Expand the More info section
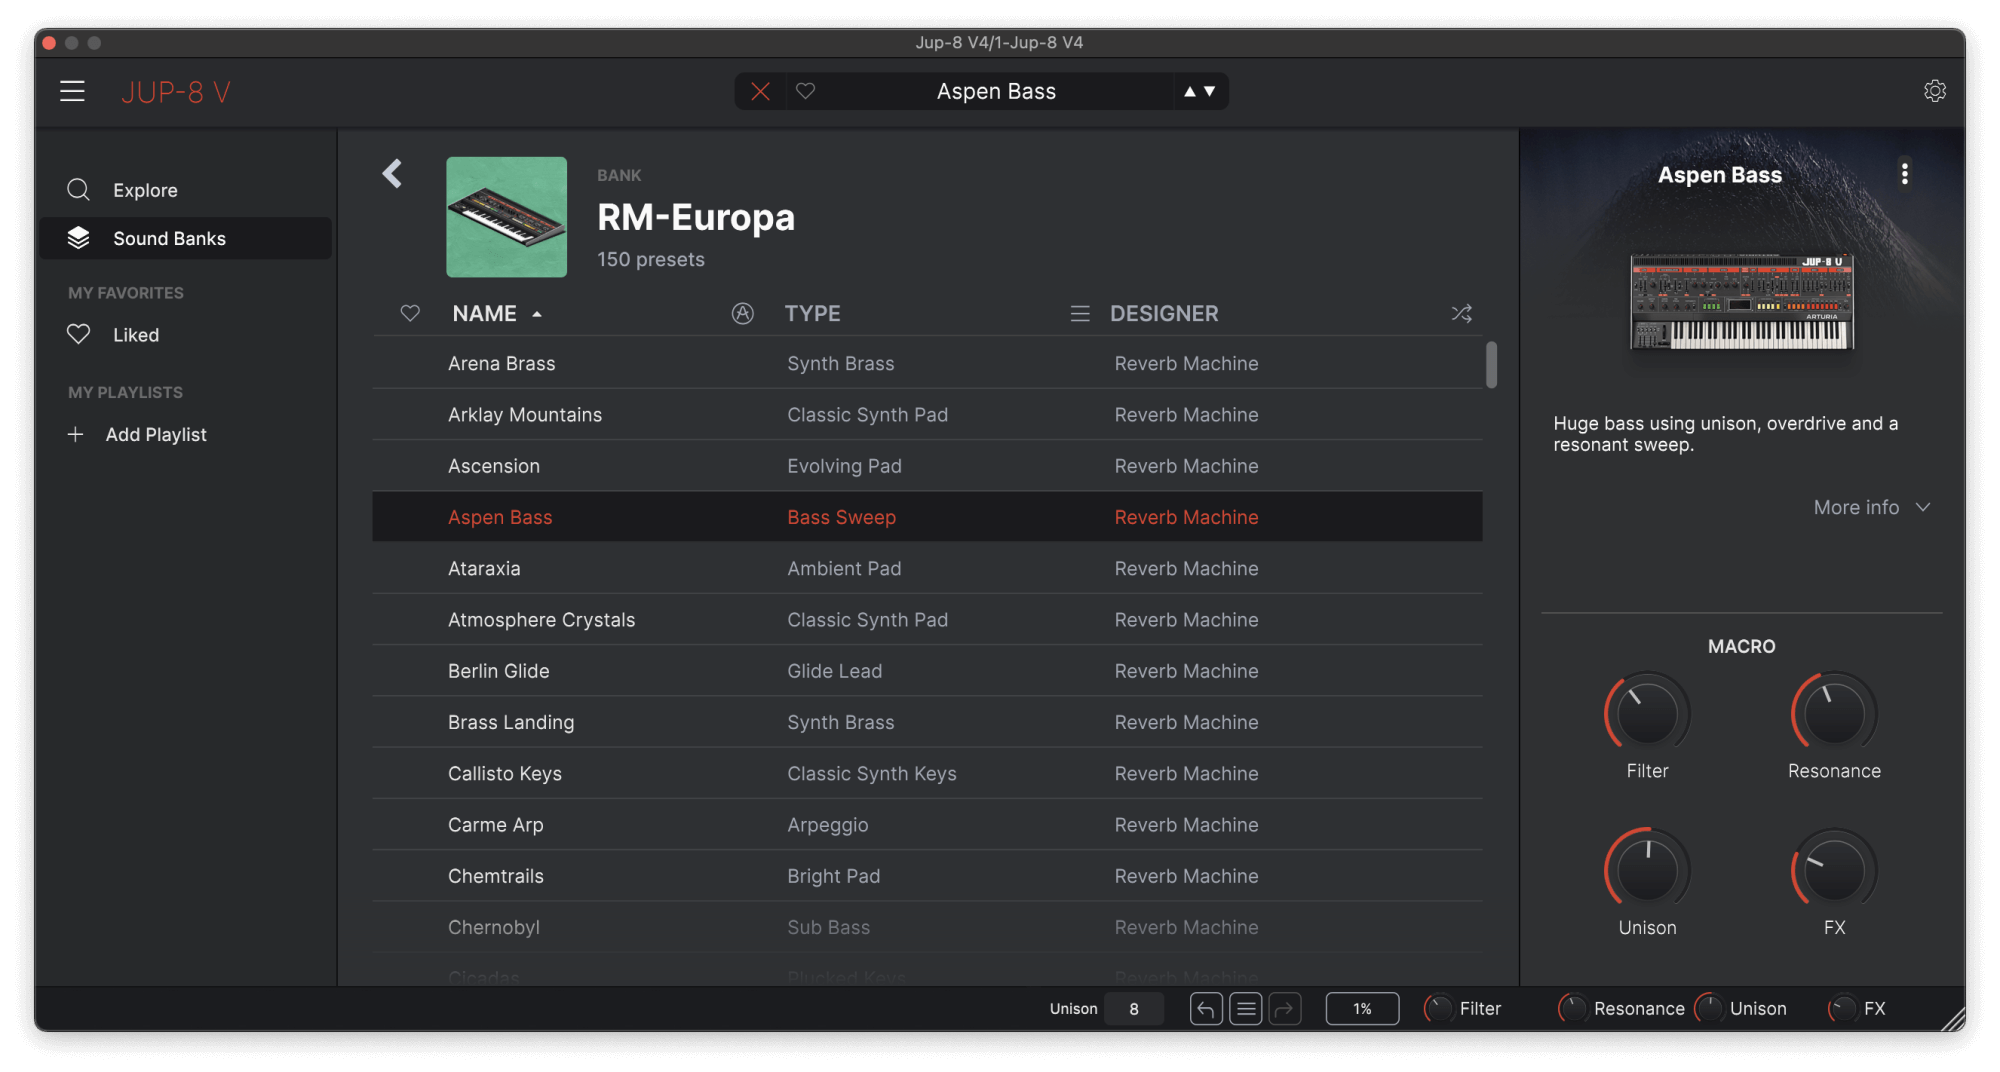Viewport: 2000px width, 1072px height. point(1871,508)
